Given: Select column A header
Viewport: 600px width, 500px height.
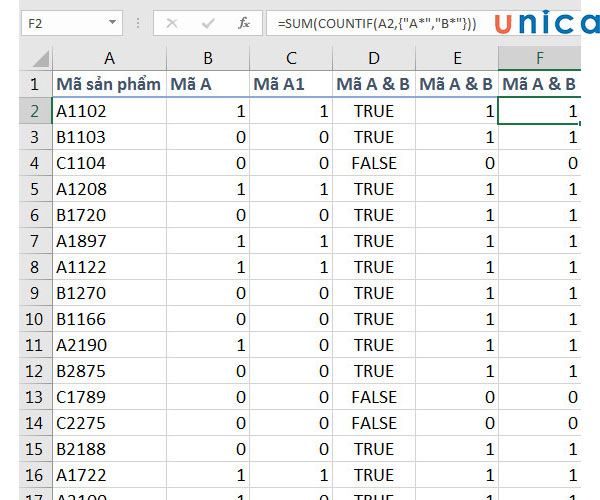Looking at the screenshot, I should [x=109, y=58].
